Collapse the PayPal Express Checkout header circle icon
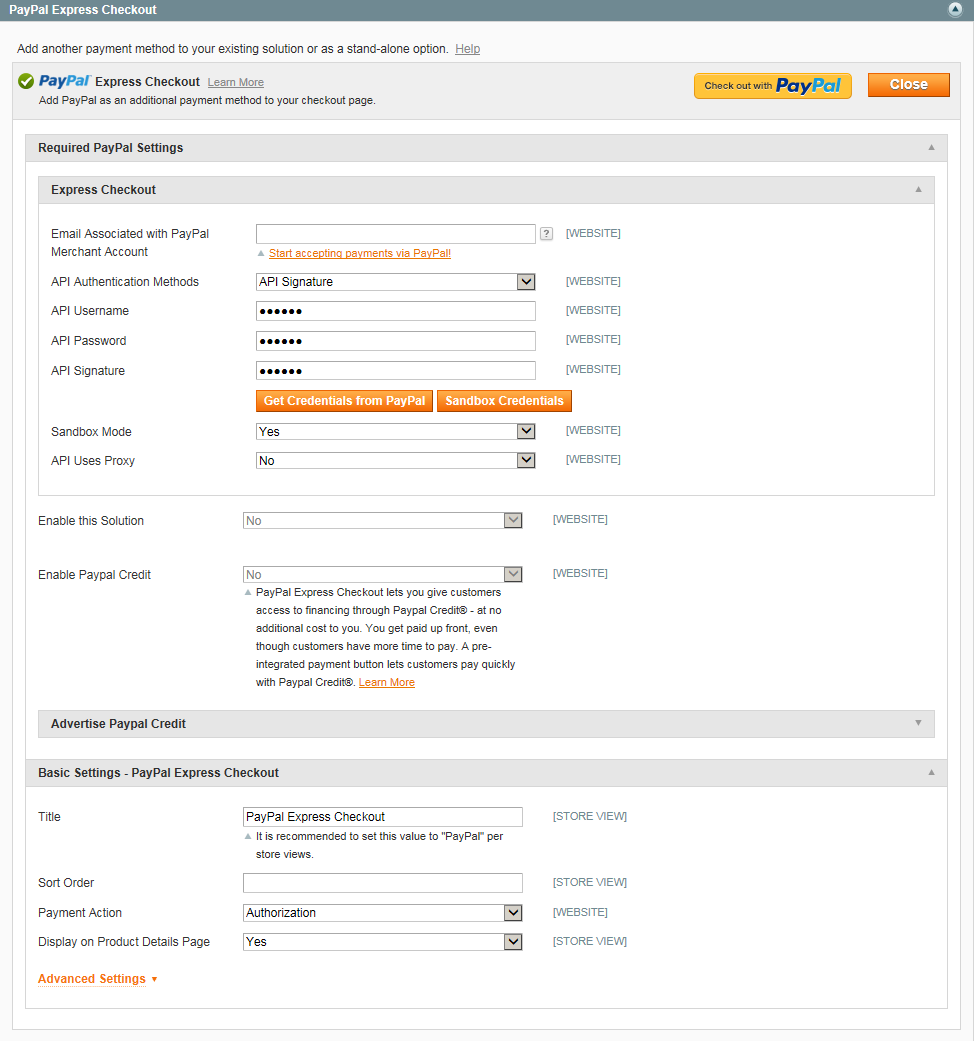 (x=955, y=9)
